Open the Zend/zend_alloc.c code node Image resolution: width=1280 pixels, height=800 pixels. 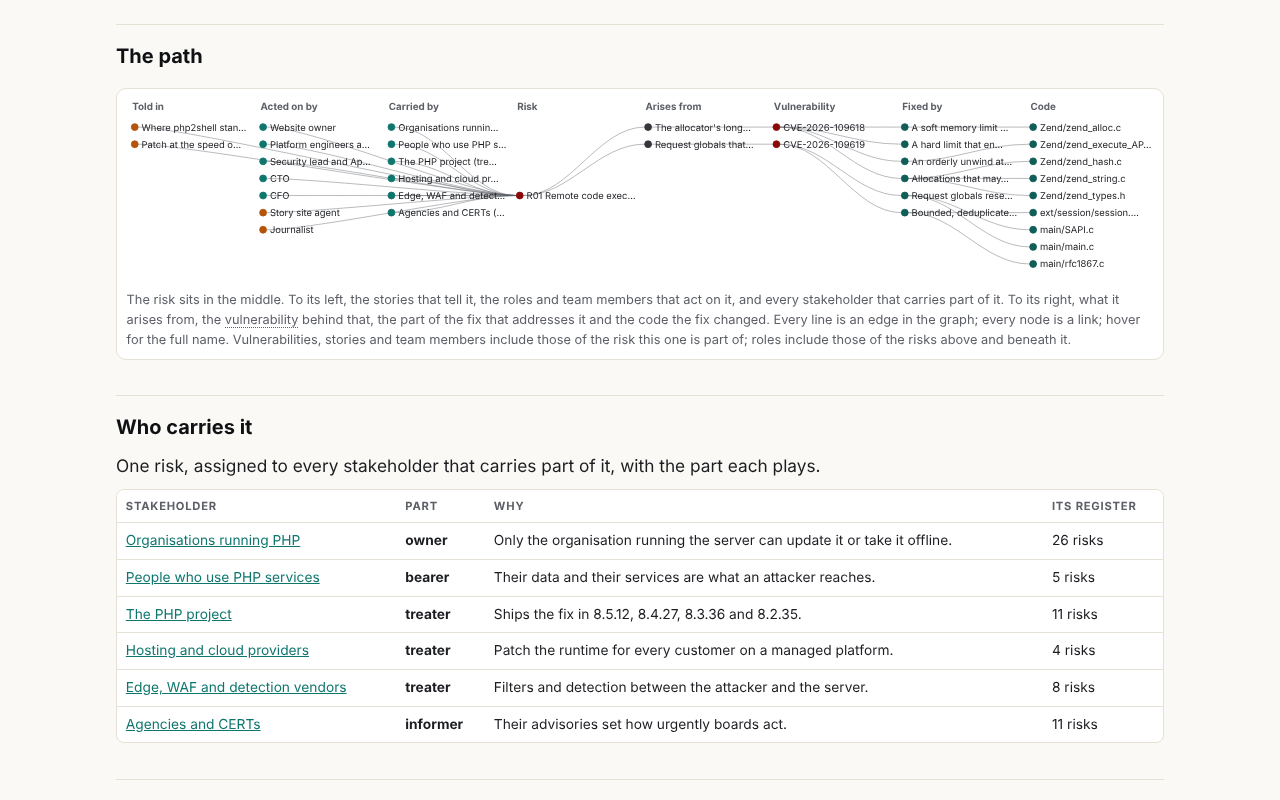(1075, 128)
